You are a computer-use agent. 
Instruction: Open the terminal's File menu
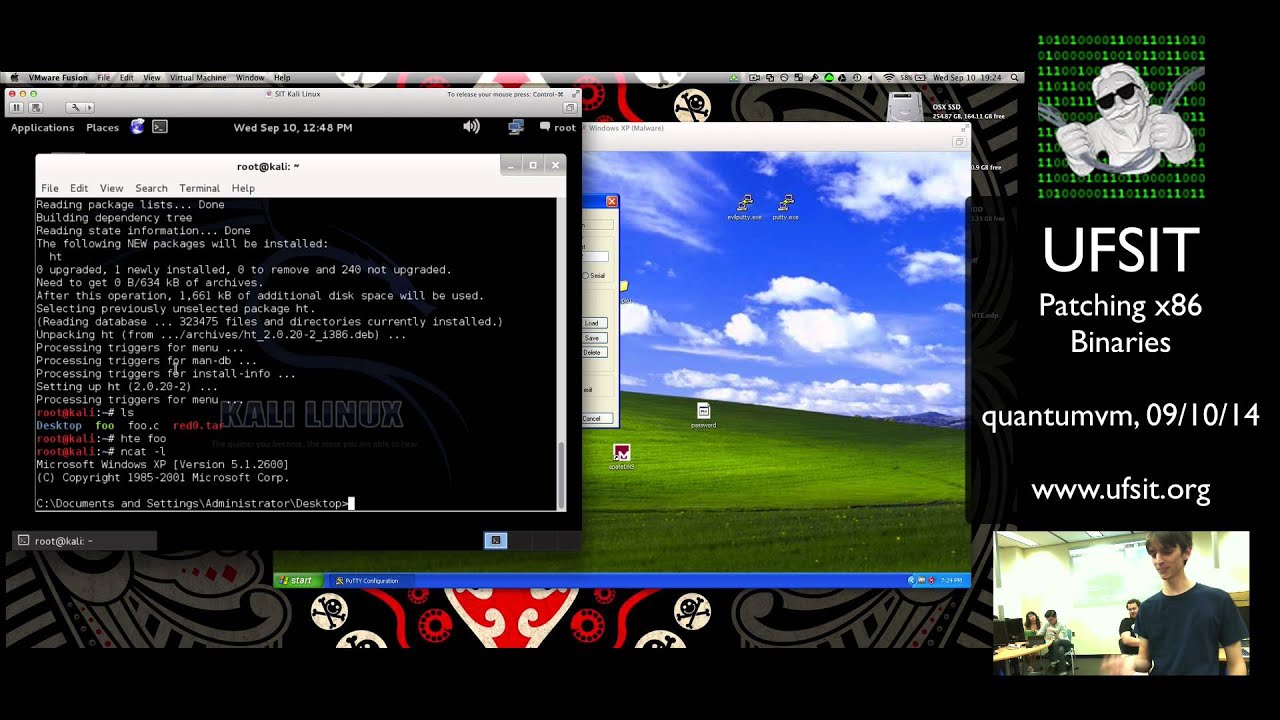50,188
